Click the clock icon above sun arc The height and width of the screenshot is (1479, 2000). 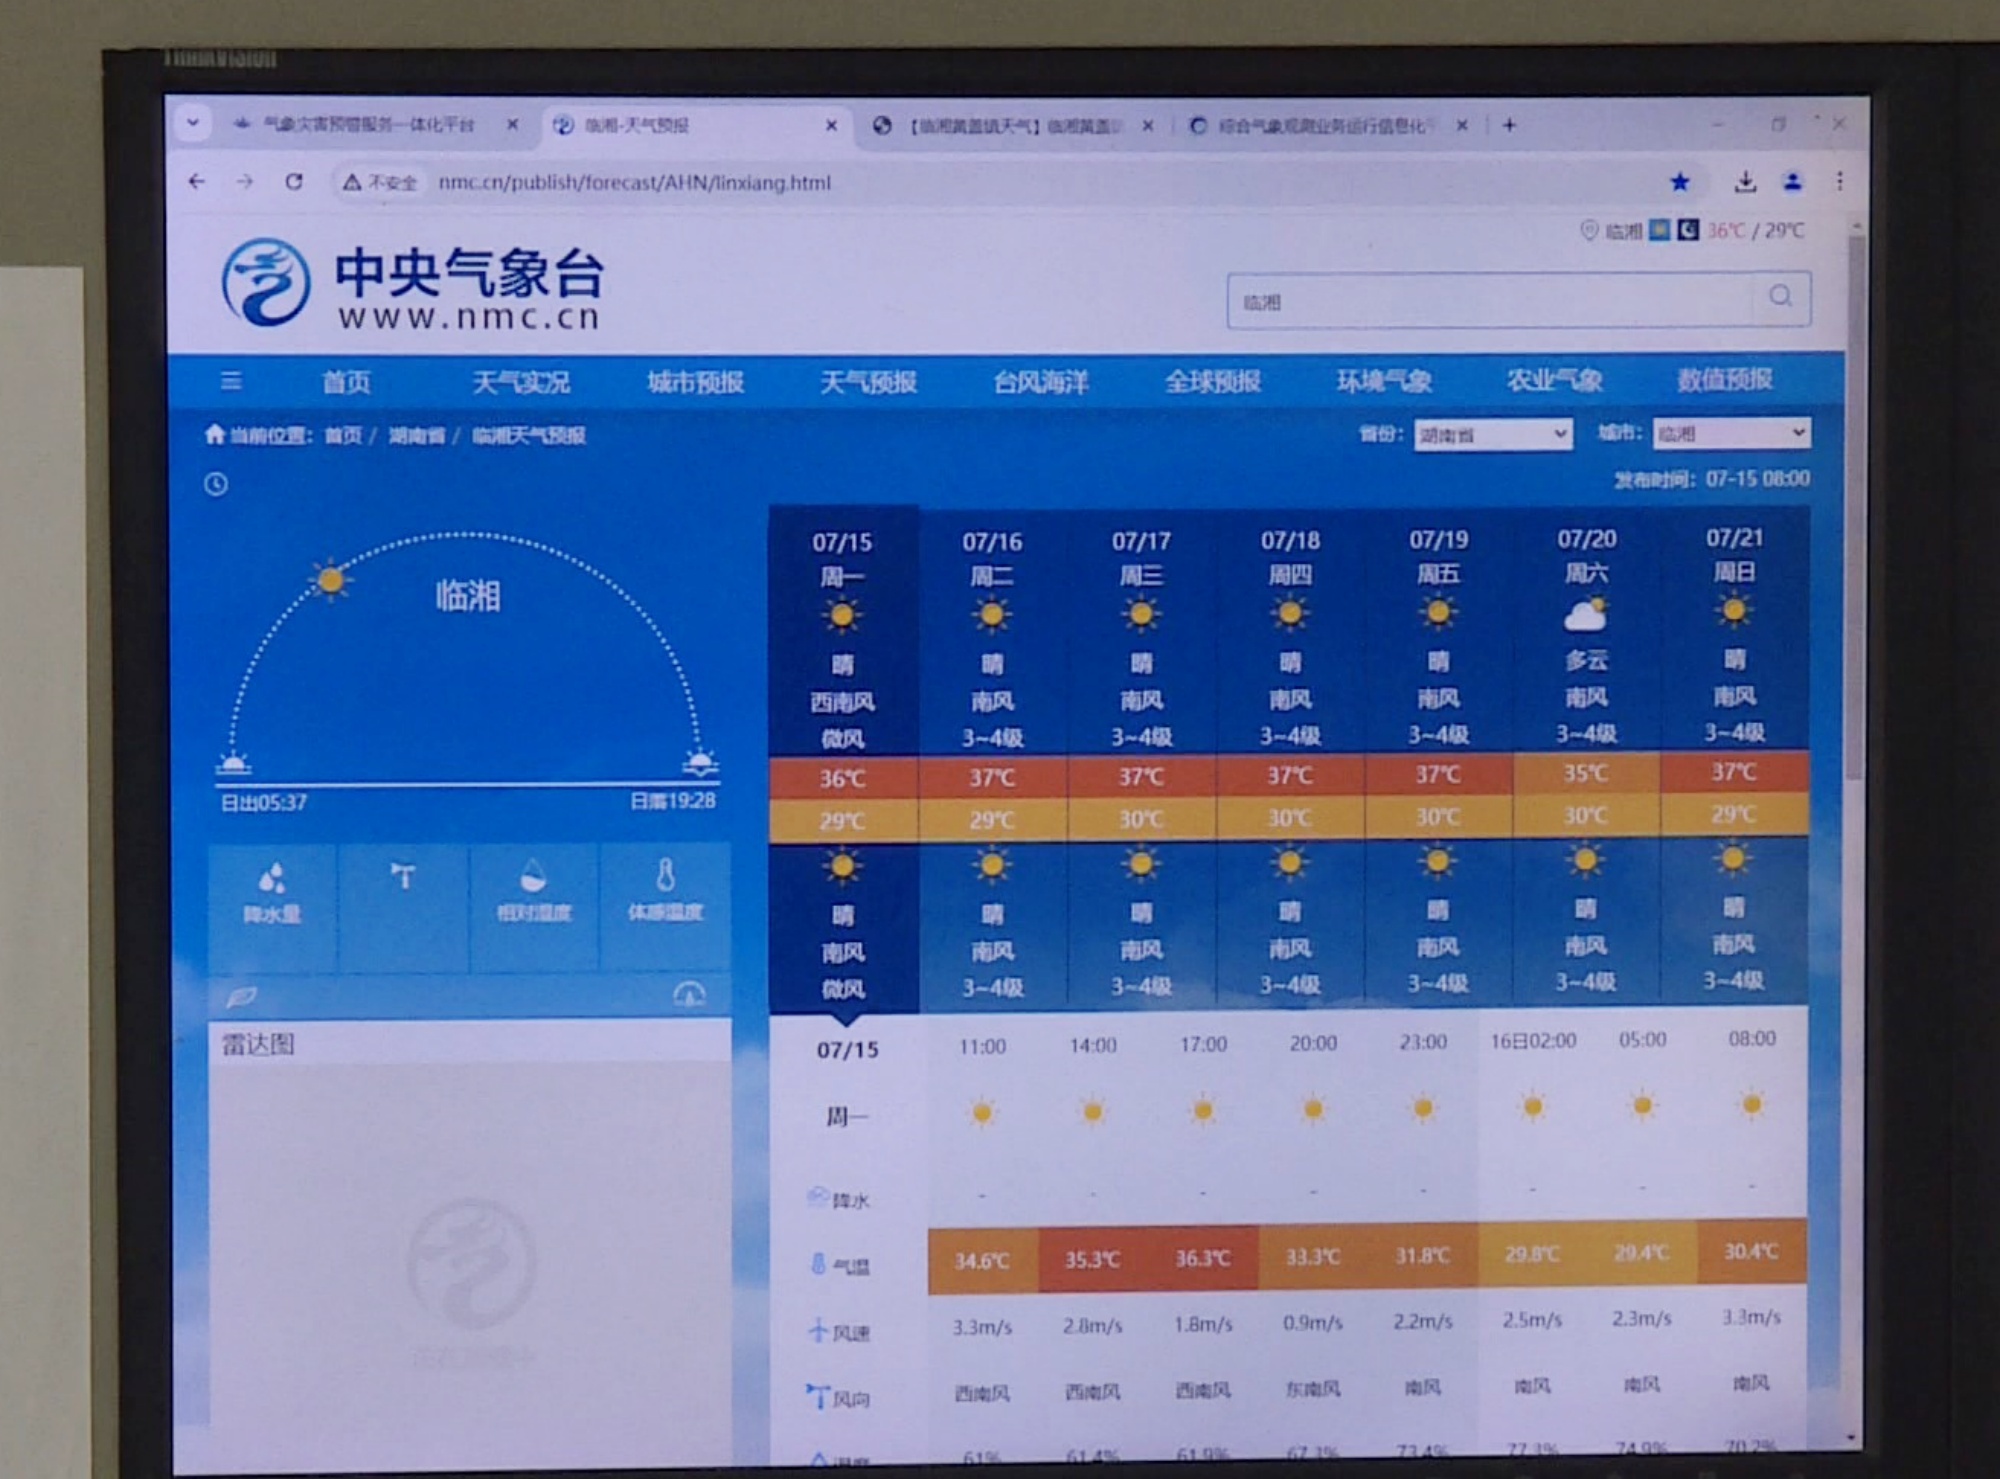(216, 484)
